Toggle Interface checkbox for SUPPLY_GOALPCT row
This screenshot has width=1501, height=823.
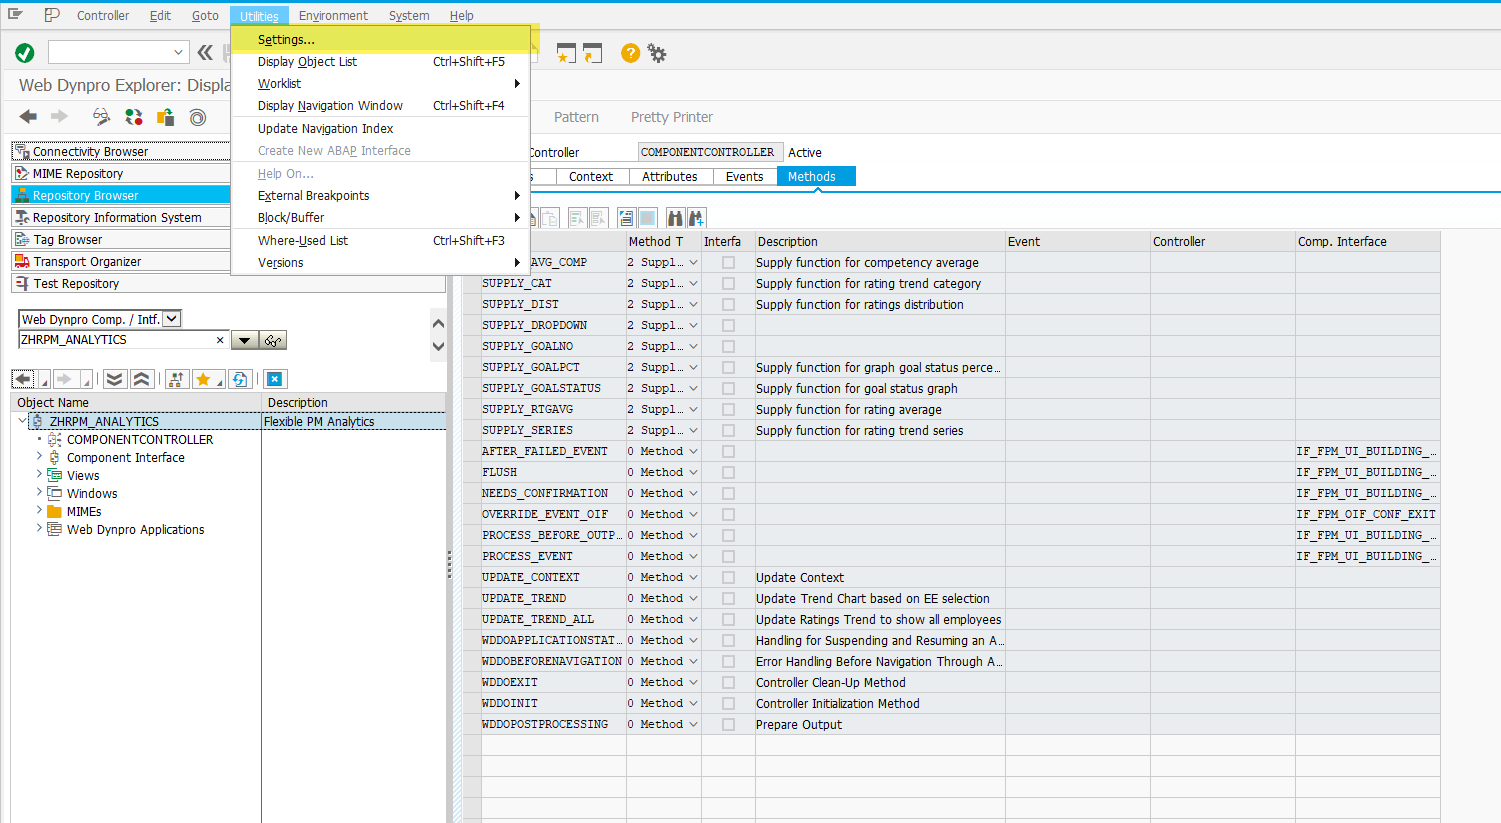pyautogui.click(x=728, y=368)
